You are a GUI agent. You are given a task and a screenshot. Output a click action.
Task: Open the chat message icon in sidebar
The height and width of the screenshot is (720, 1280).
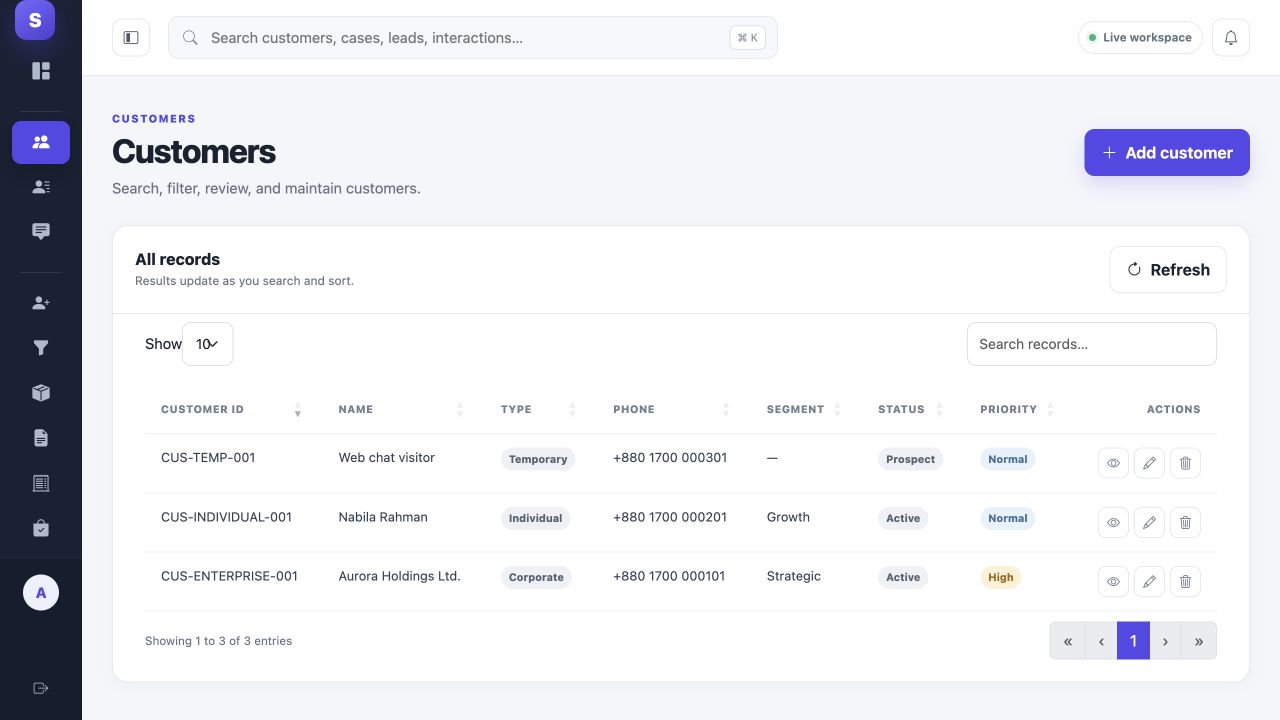41,232
